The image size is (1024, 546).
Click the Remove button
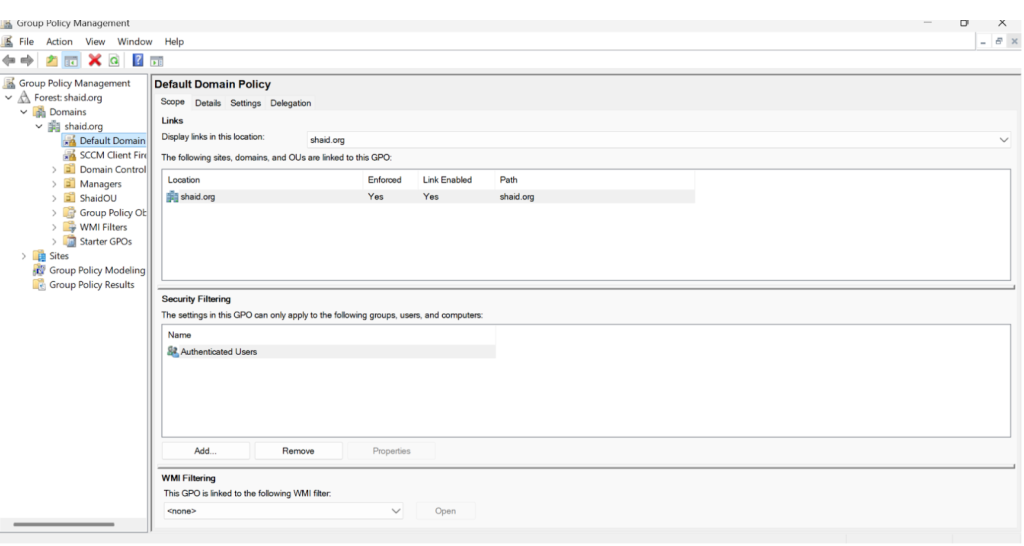298,451
